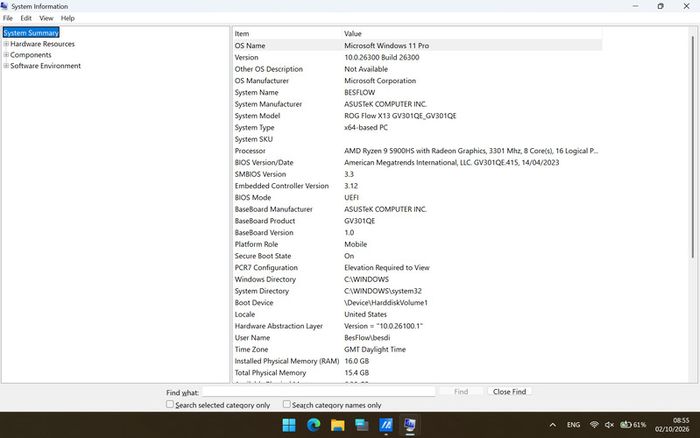Click GMT Daylight Time value
This screenshot has height=438, width=700.
click(375, 349)
